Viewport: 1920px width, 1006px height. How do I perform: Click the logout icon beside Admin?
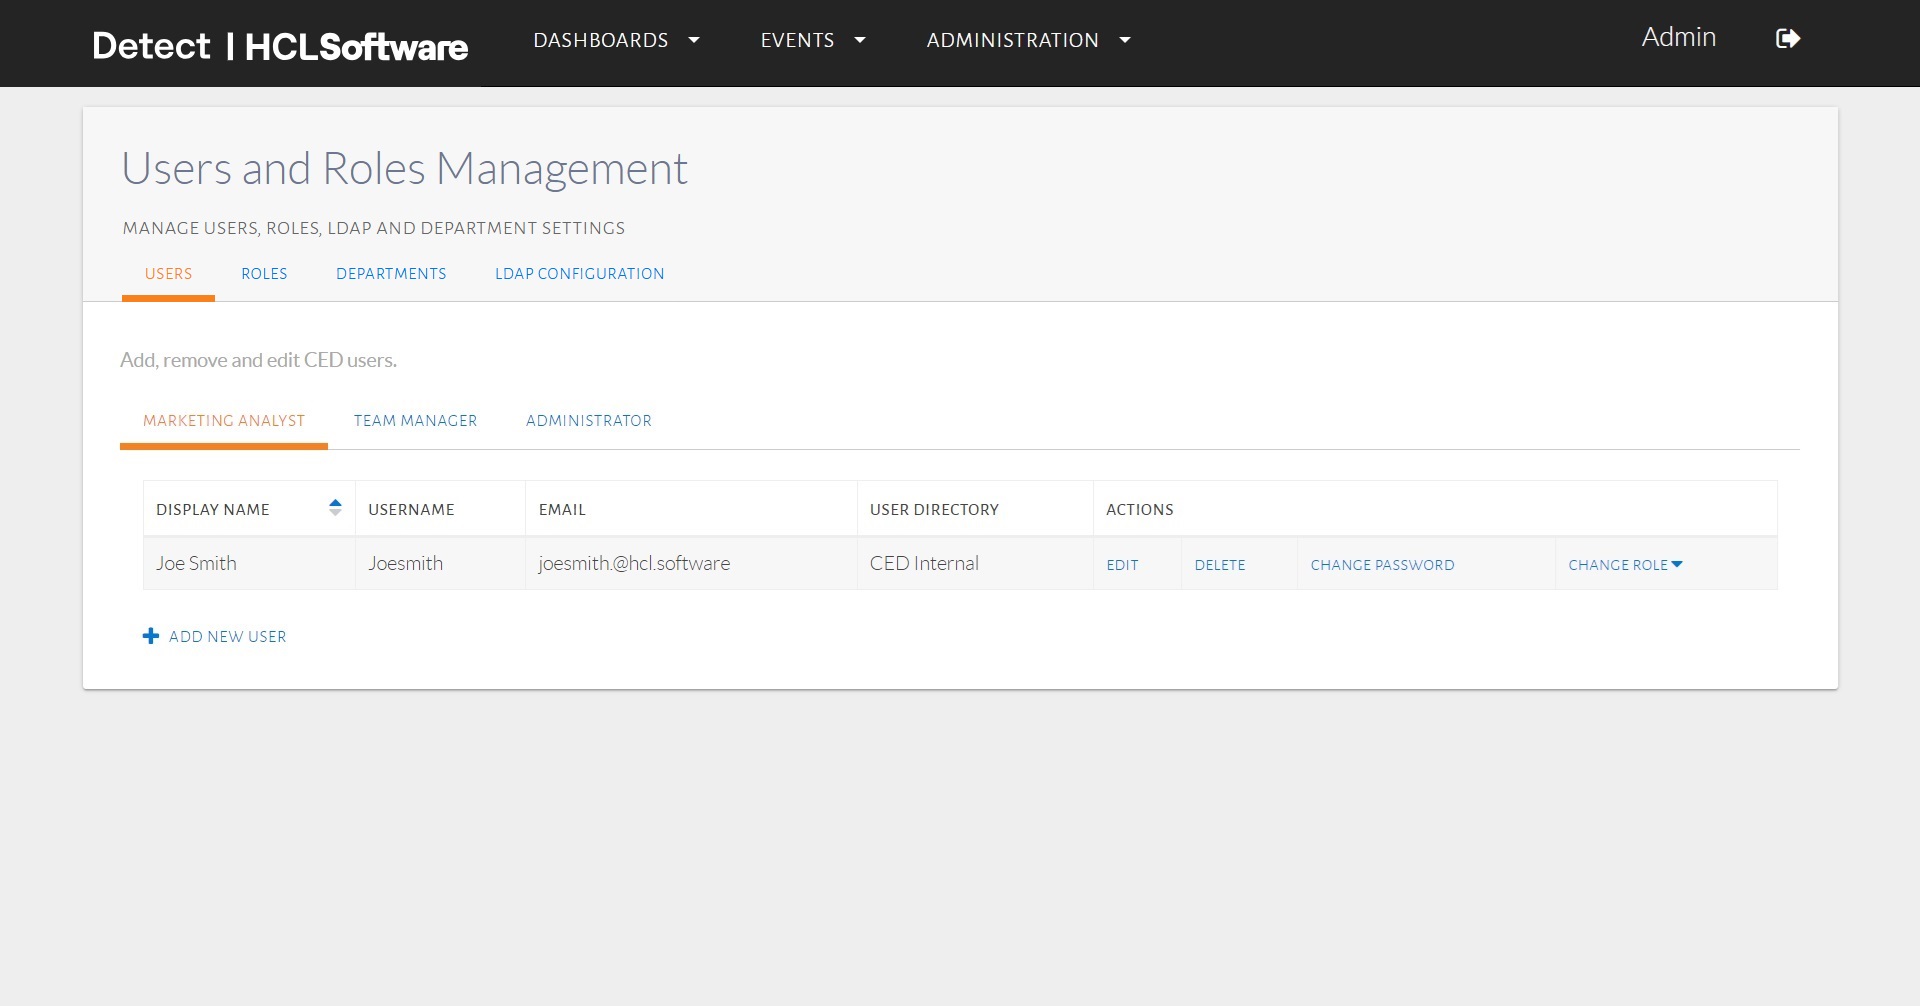1787,39
